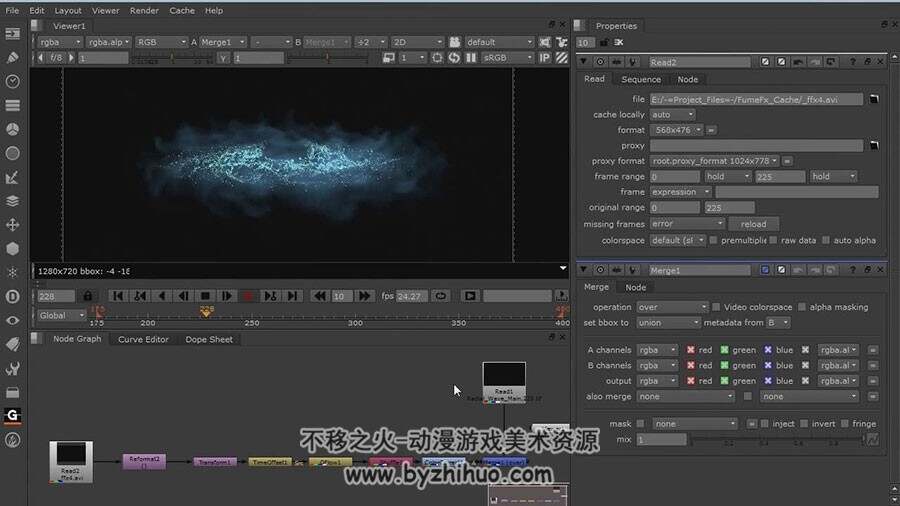This screenshot has height=506, width=900.
Task: Collapse the Read2 properties panel arrow
Action: click(x=584, y=61)
